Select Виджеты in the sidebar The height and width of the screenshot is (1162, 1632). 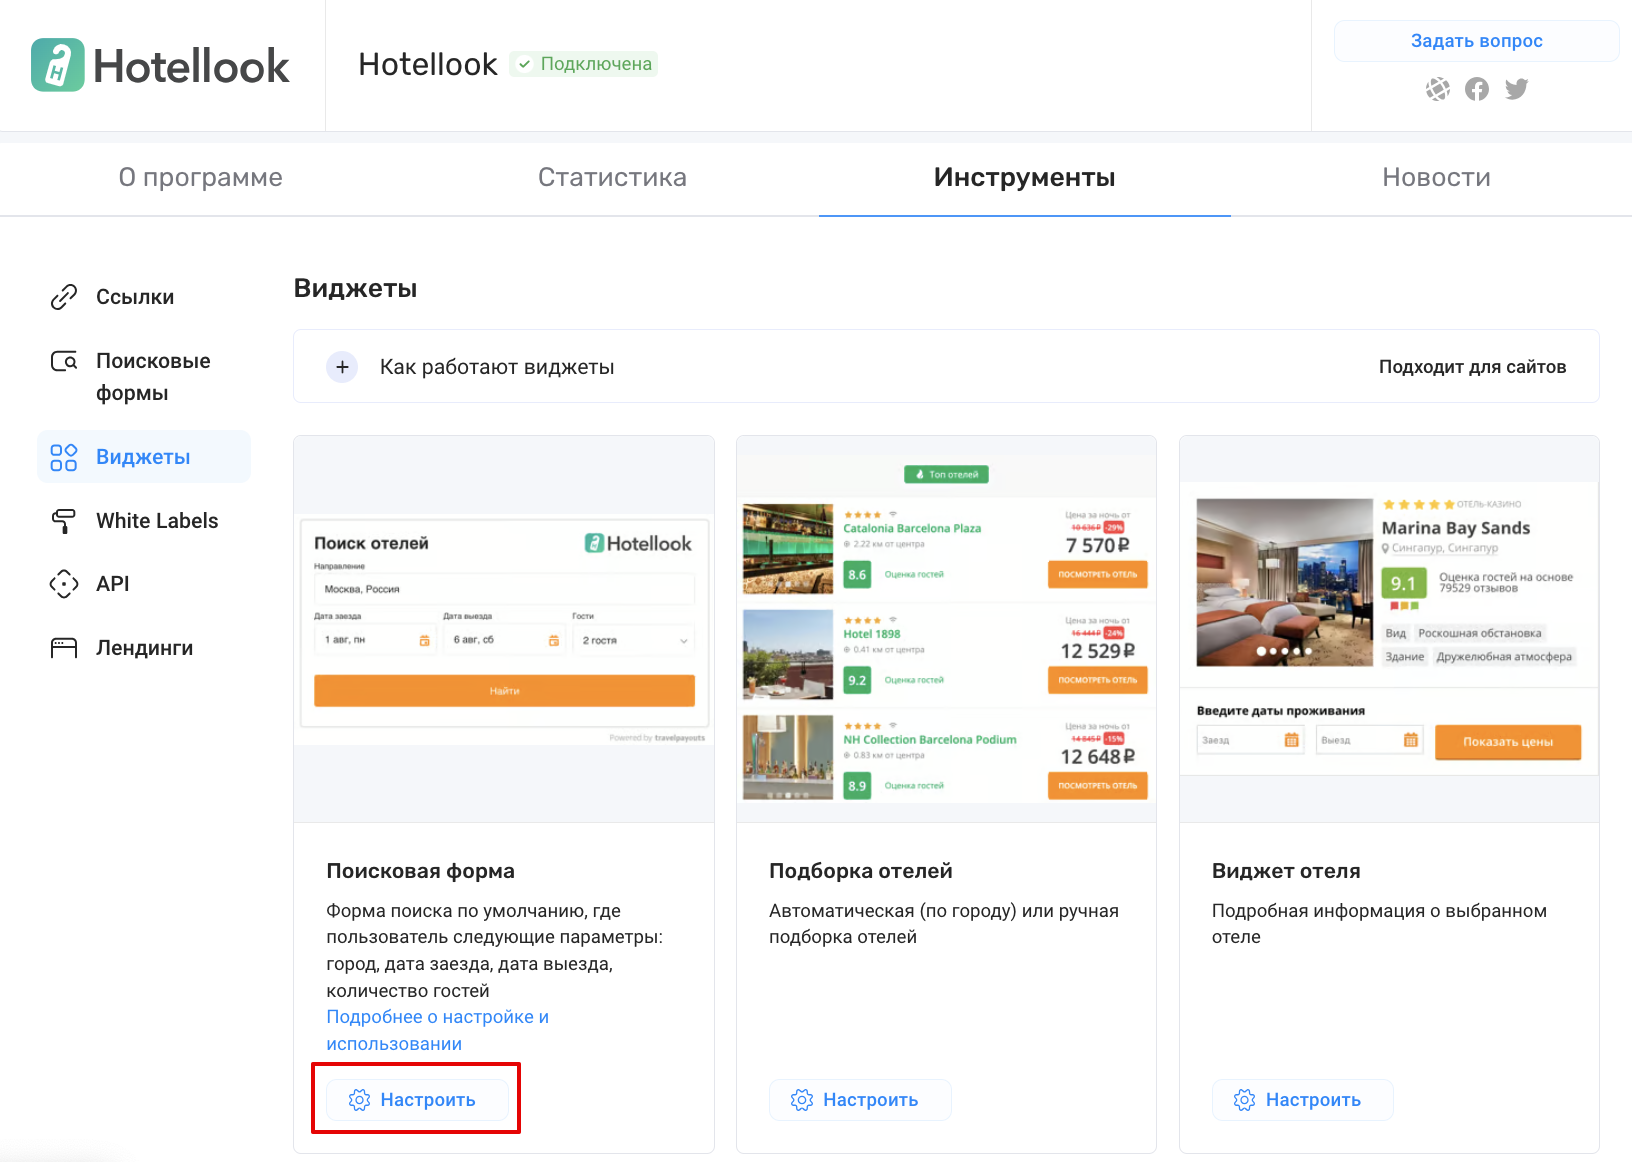144,457
